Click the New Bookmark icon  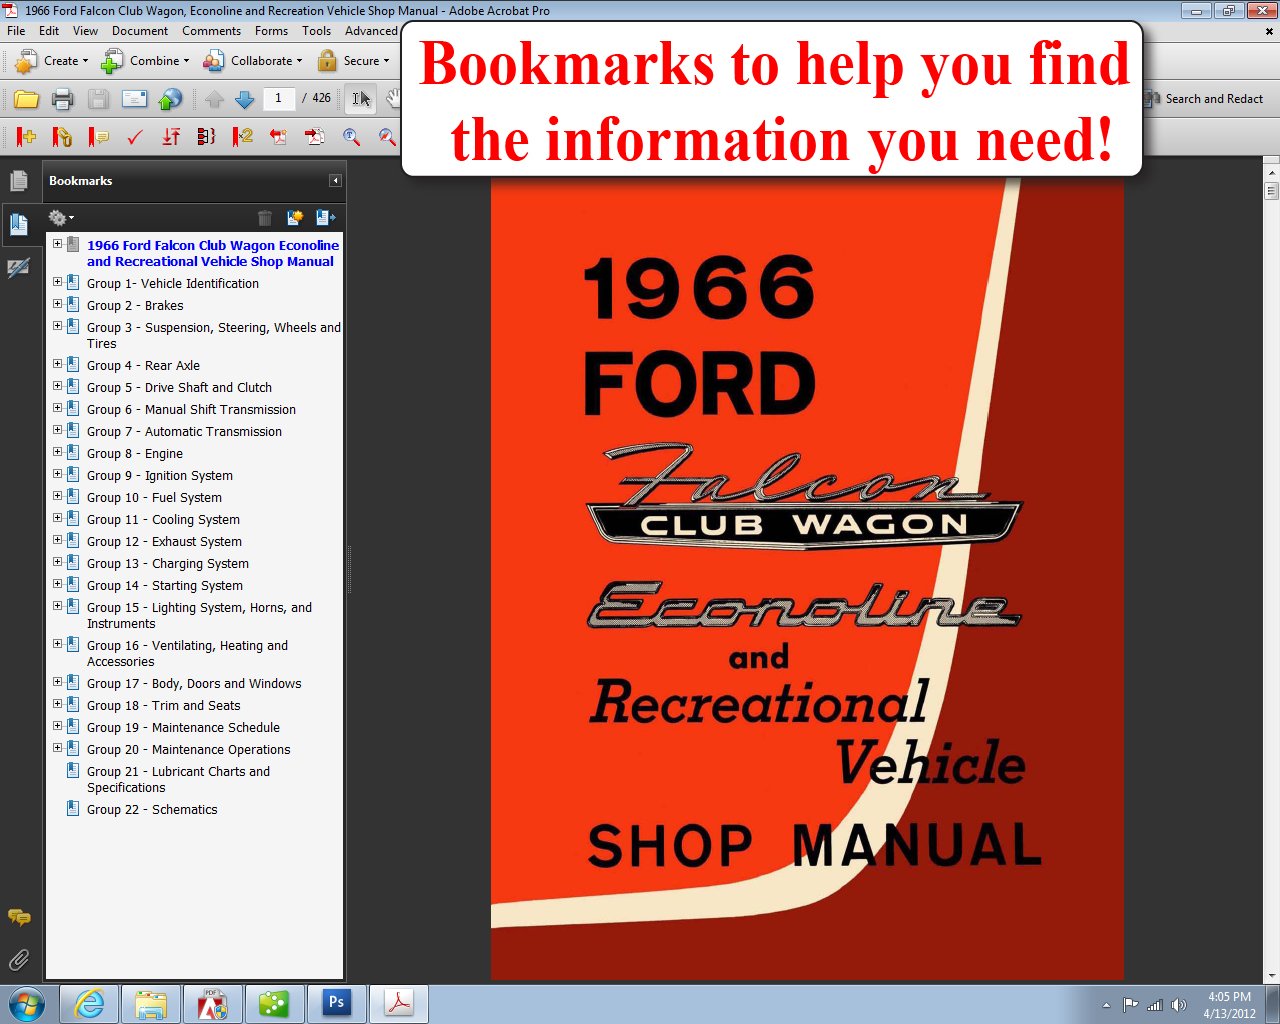point(294,217)
